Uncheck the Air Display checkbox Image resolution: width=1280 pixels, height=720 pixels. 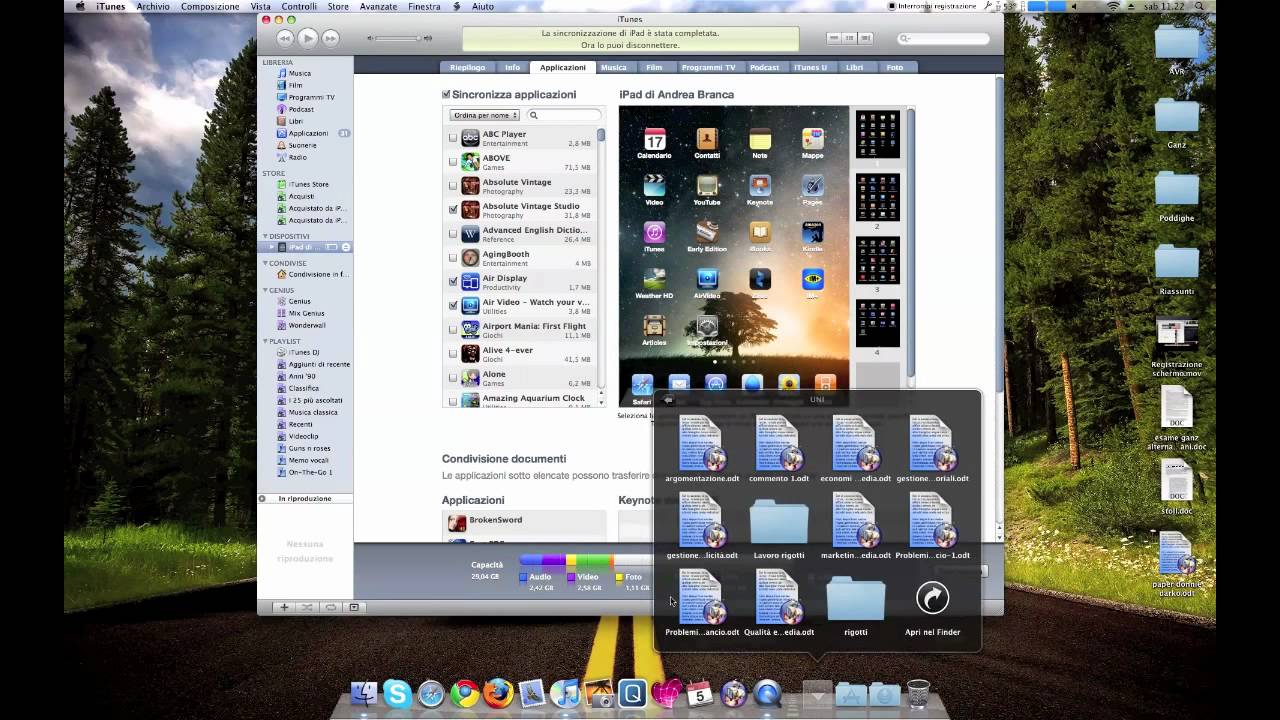pos(453,282)
